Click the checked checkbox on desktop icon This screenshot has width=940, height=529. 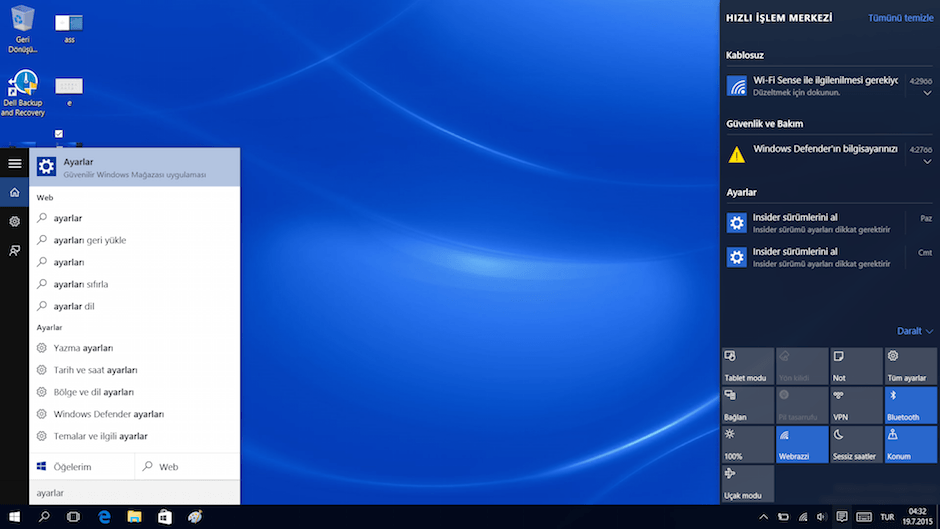(x=59, y=134)
